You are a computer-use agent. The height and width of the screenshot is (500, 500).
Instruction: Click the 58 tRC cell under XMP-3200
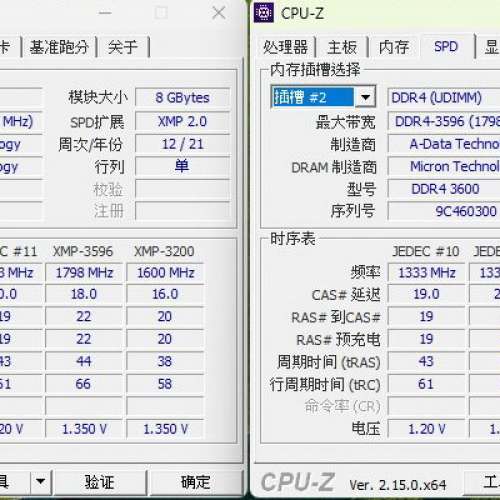[165, 384]
